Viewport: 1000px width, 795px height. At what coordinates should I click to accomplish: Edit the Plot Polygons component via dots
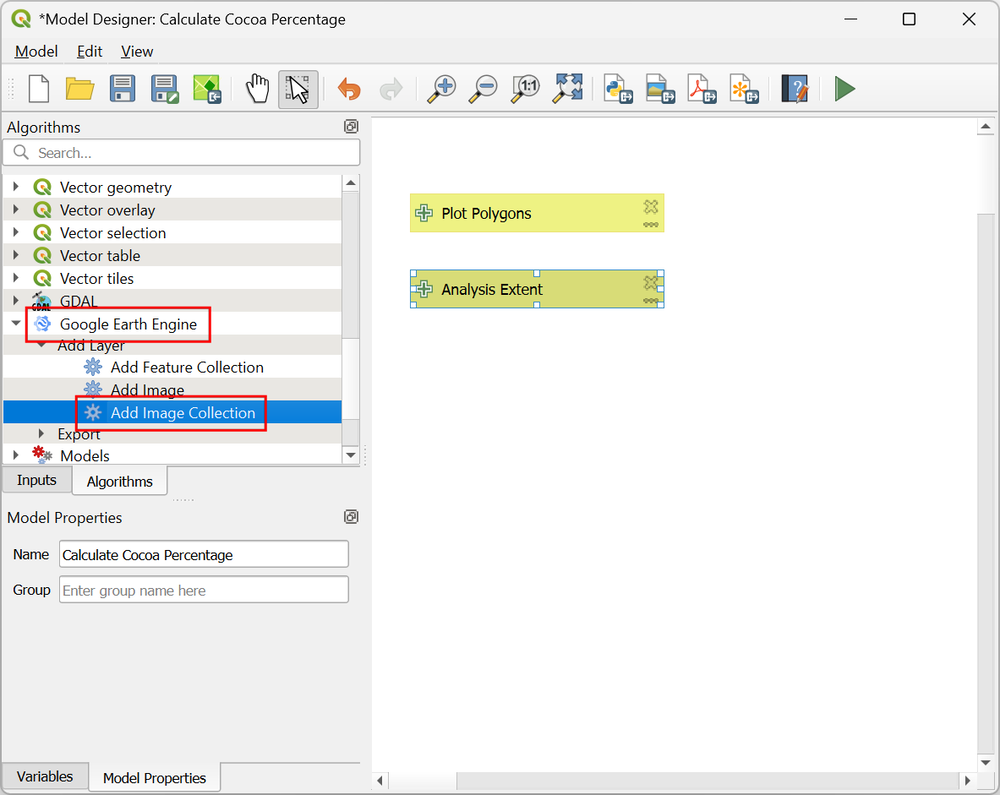[x=651, y=224]
